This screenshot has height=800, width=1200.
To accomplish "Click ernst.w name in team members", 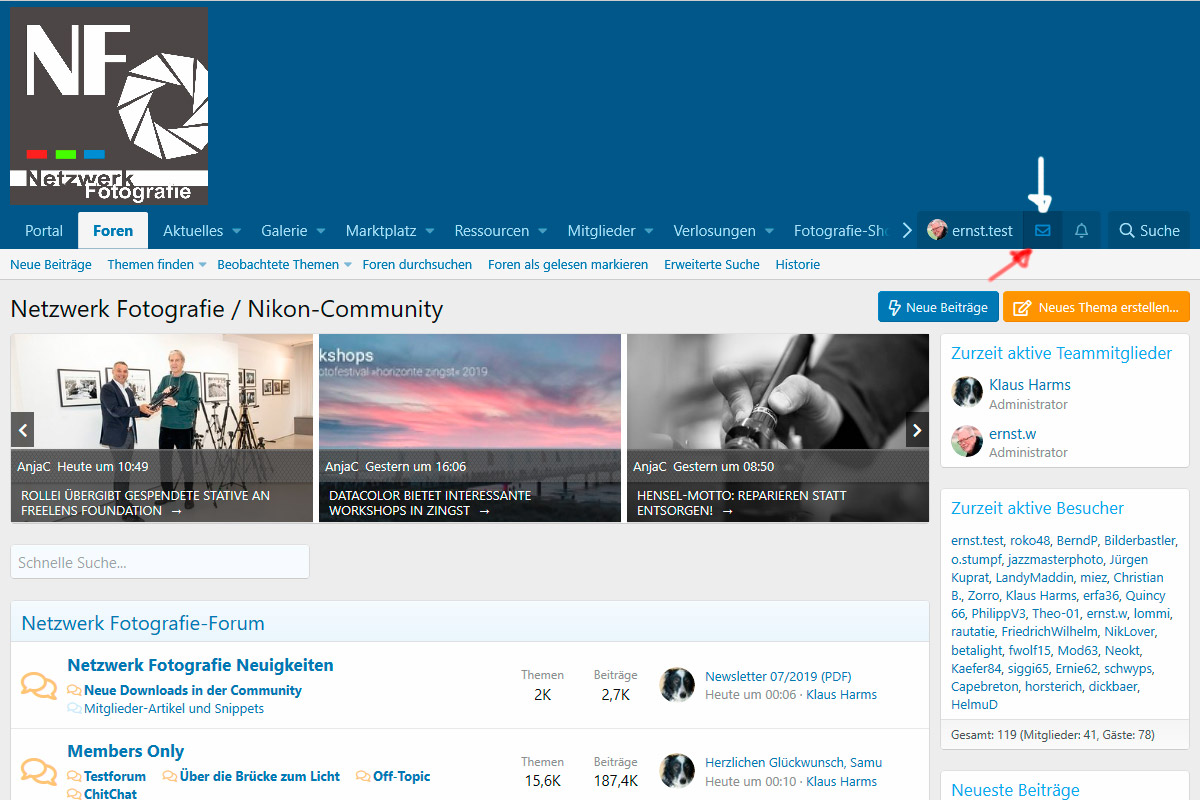I will click(x=1012, y=434).
